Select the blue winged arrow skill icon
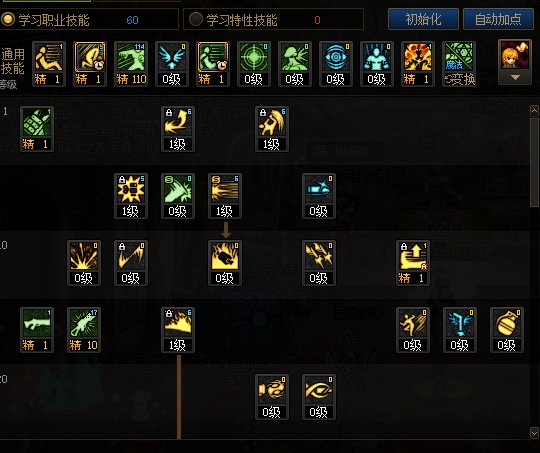This screenshot has height=453, width=540. tap(172, 64)
